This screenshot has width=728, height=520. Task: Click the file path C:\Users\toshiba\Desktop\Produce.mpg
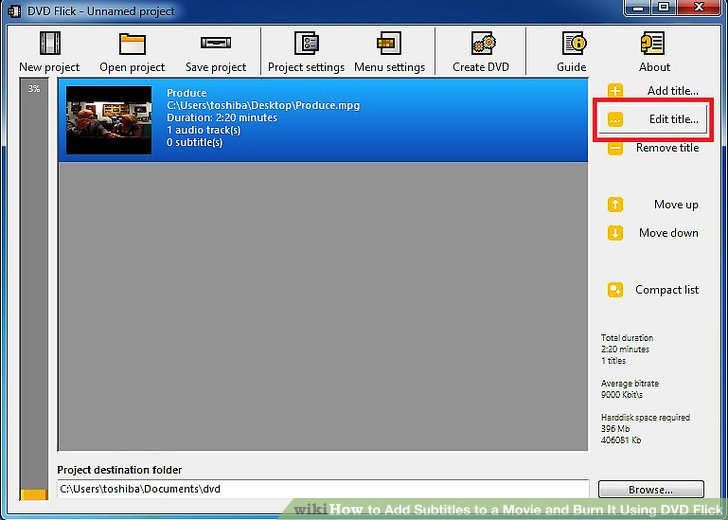click(263, 105)
